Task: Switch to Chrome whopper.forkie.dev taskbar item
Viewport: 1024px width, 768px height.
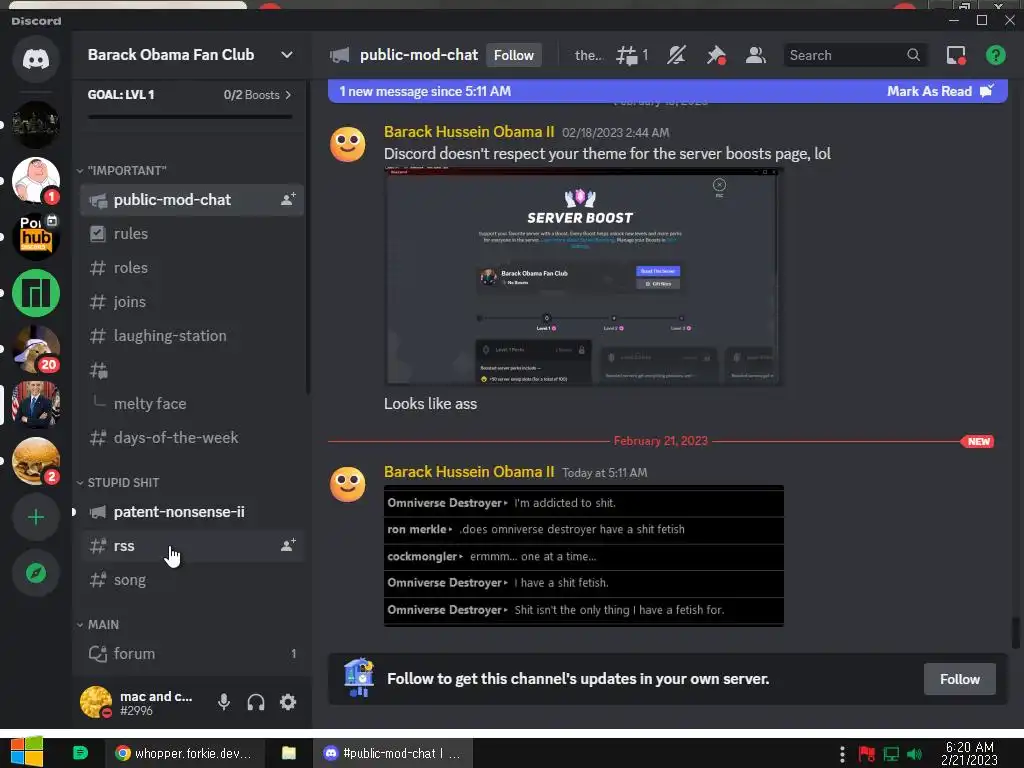Action: [184, 753]
